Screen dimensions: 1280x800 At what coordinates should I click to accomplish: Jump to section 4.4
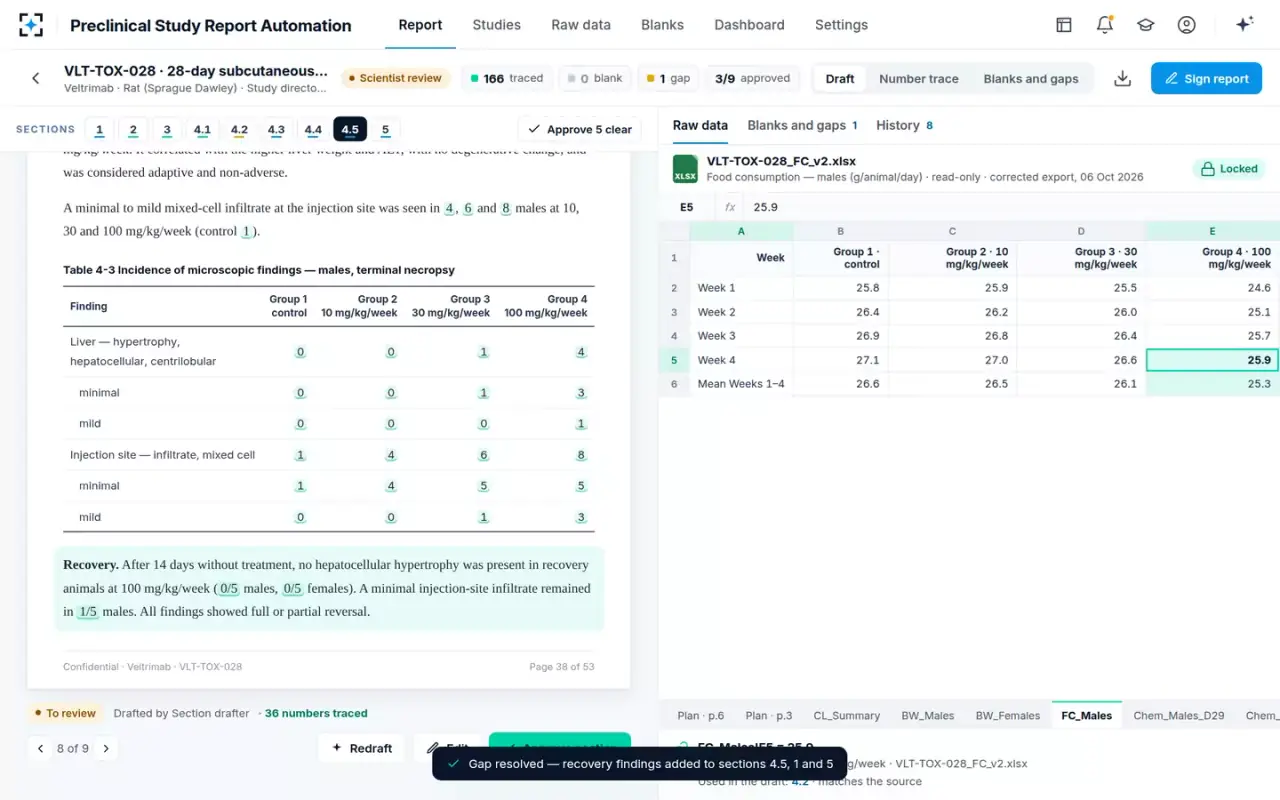[x=313, y=129]
